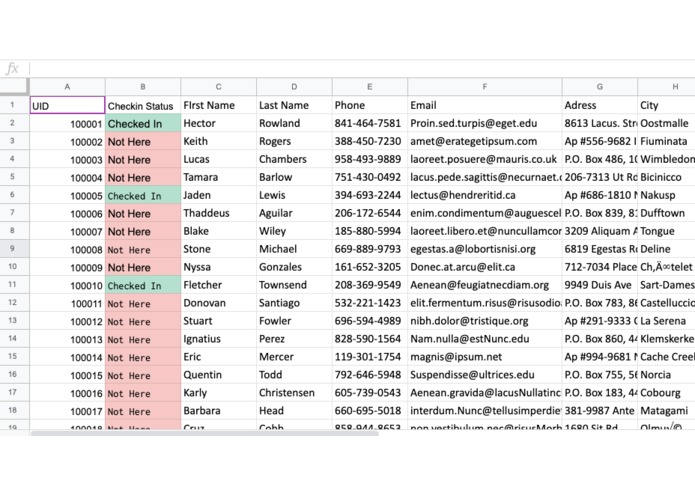Click the city Nakusp
Viewport: 695px width, 494px height.
[x=658, y=195]
